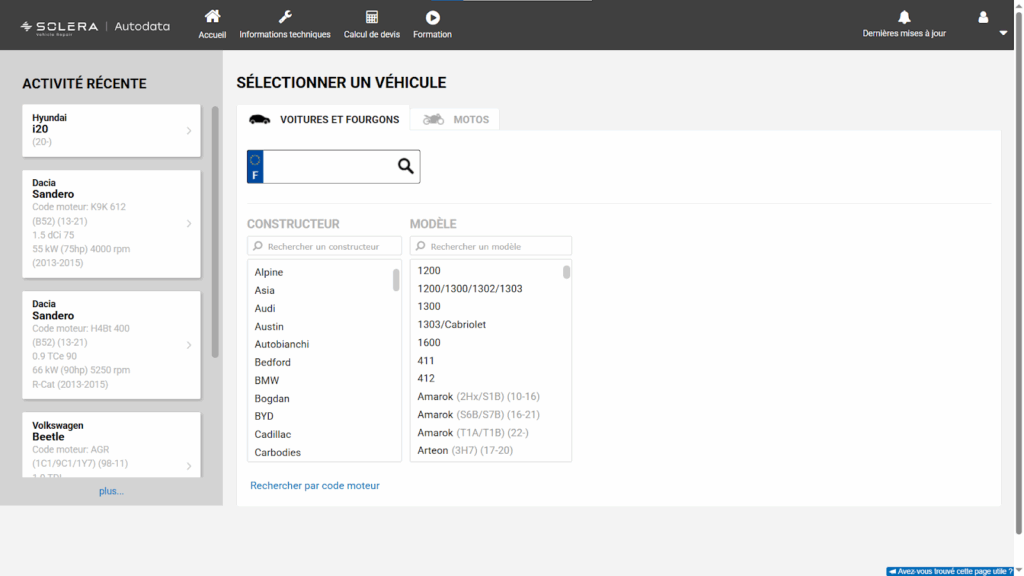Select Asia constructor
The image size is (1024, 576).
coord(264,290)
